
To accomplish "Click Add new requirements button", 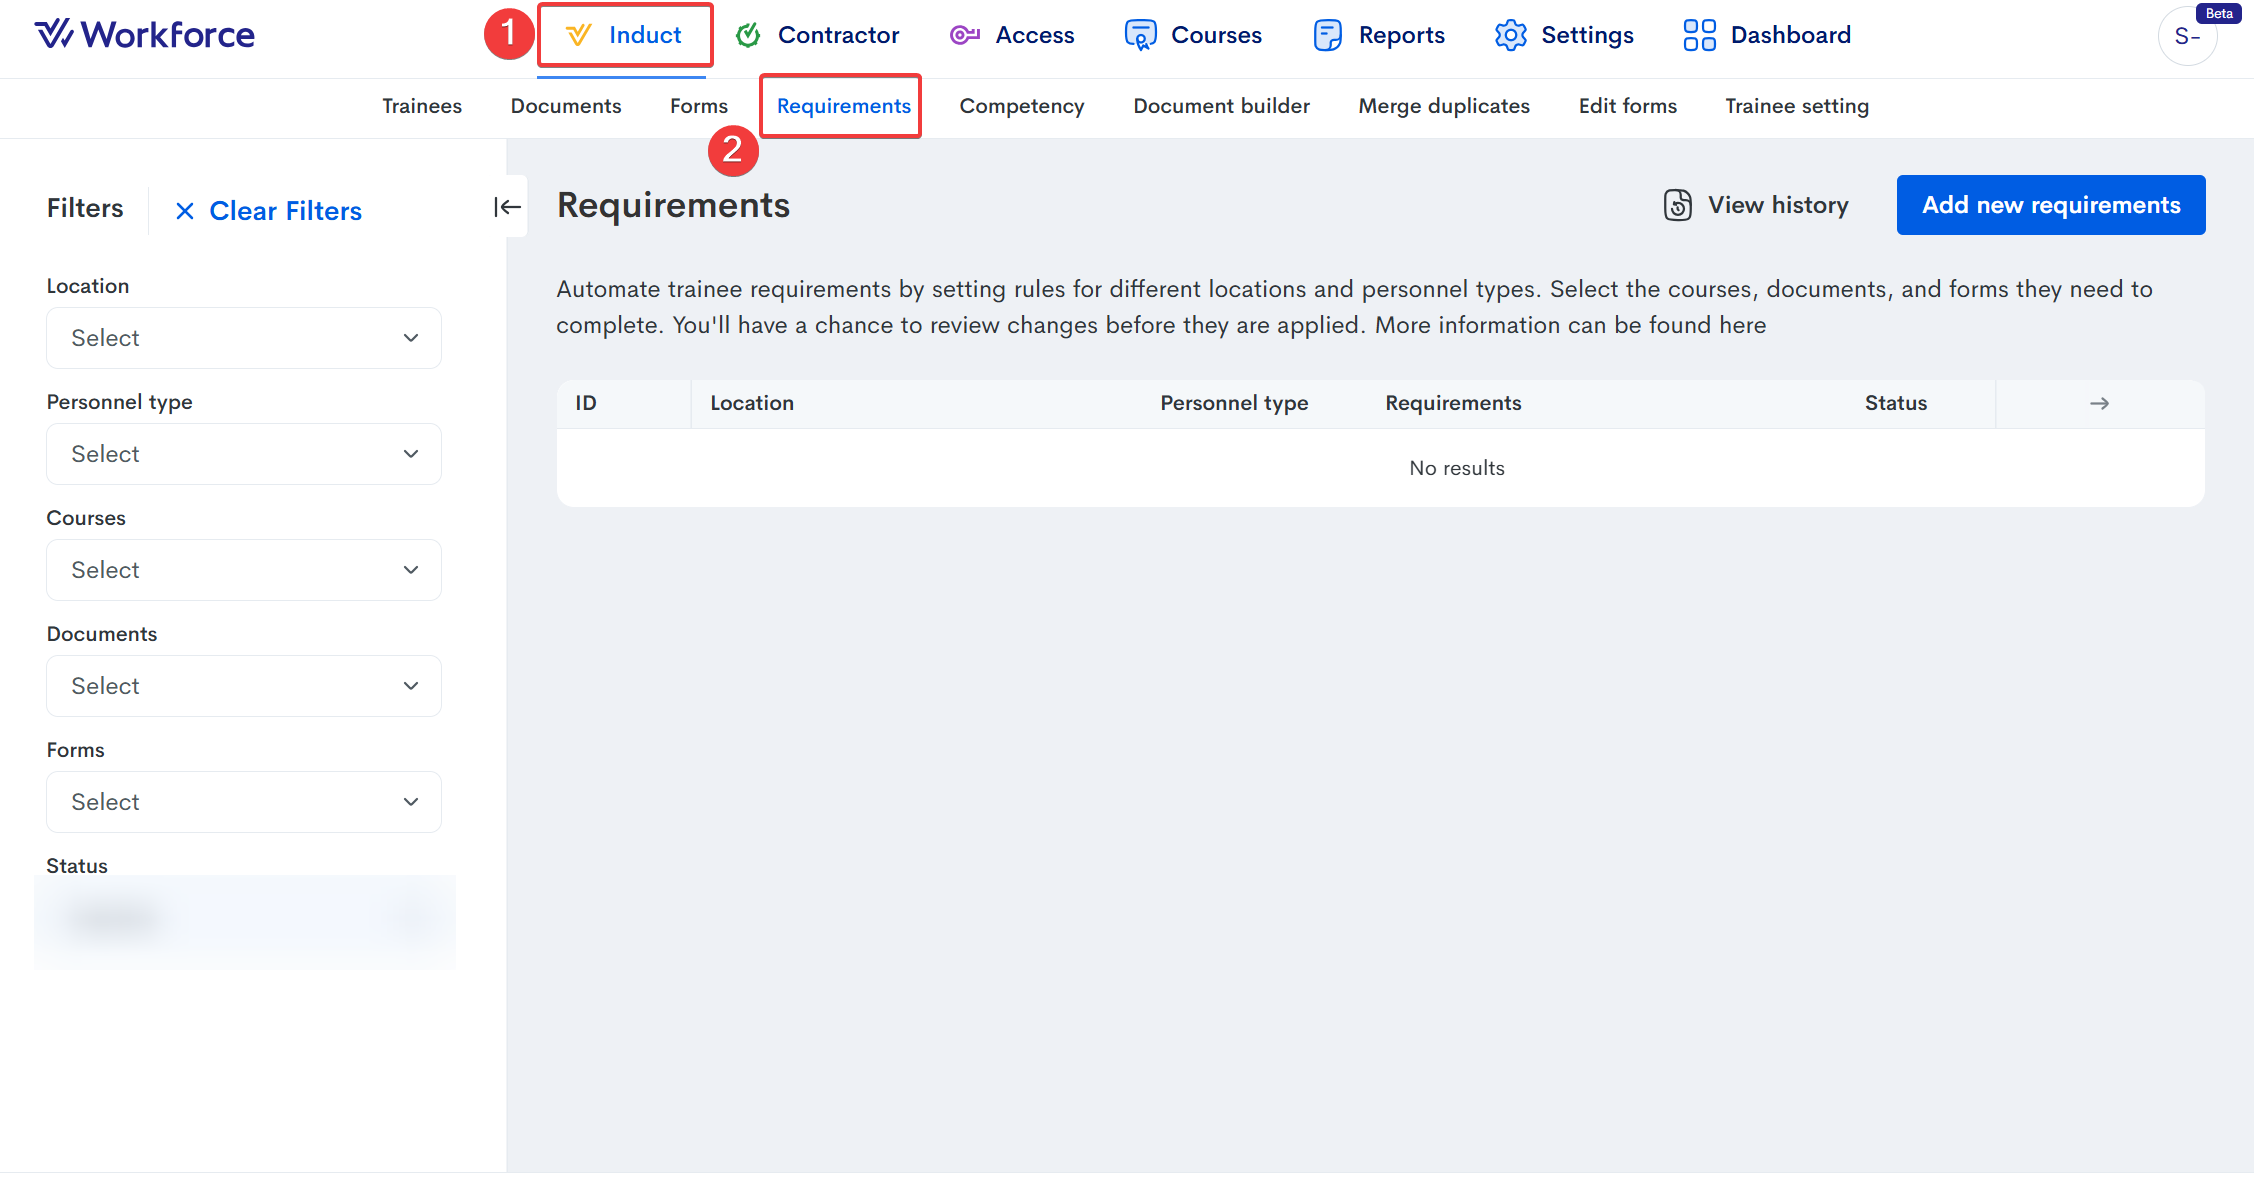I will coord(2050,205).
